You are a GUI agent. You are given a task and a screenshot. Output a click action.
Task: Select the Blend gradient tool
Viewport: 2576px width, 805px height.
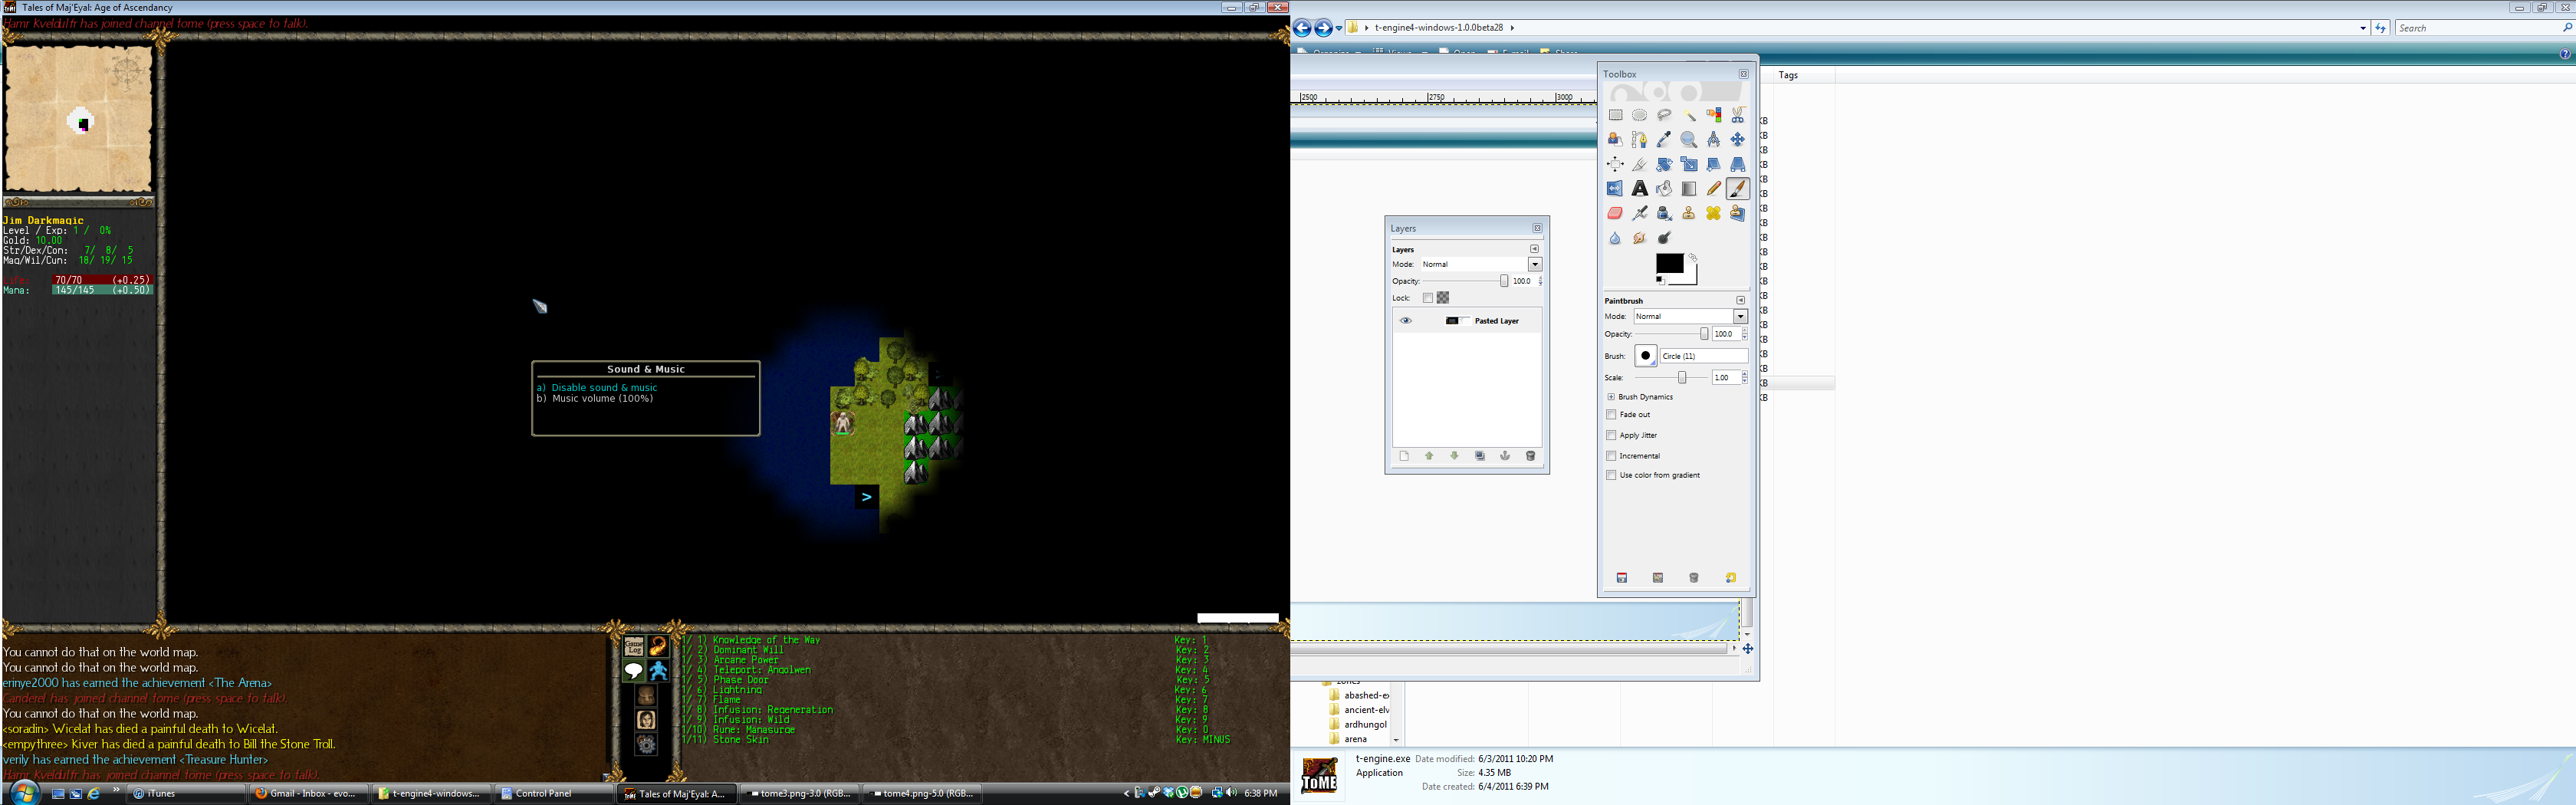[x=1689, y=188]
